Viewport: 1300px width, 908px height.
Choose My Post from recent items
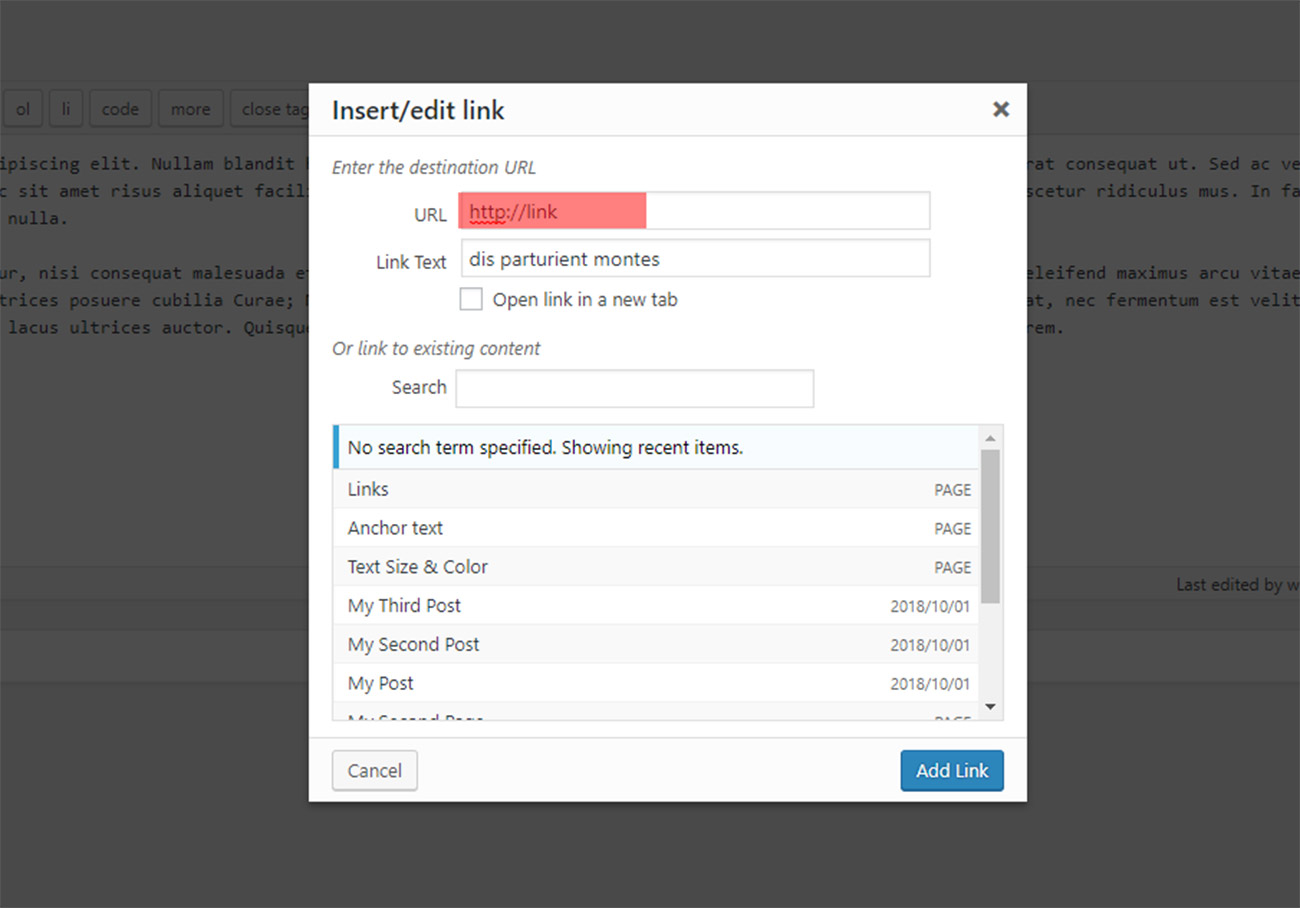[x=655, y=684]
